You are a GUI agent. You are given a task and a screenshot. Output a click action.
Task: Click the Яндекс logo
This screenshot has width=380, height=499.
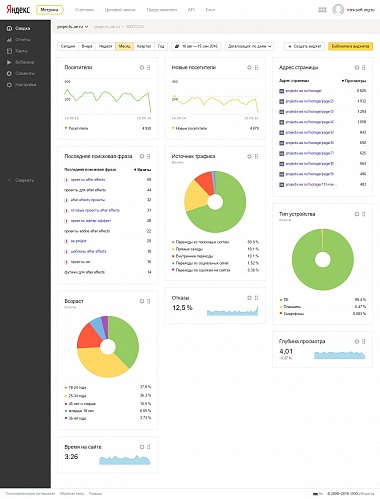(18, 10)
